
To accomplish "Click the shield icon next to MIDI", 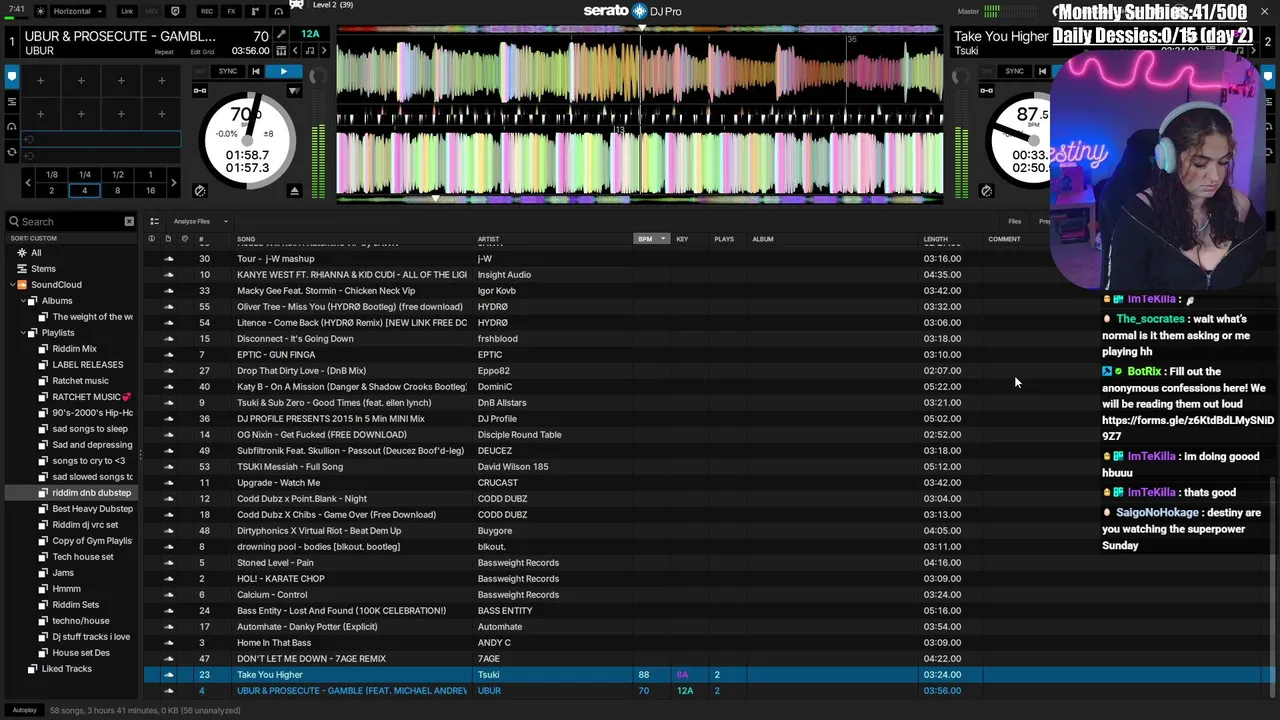I will (176, 11).
